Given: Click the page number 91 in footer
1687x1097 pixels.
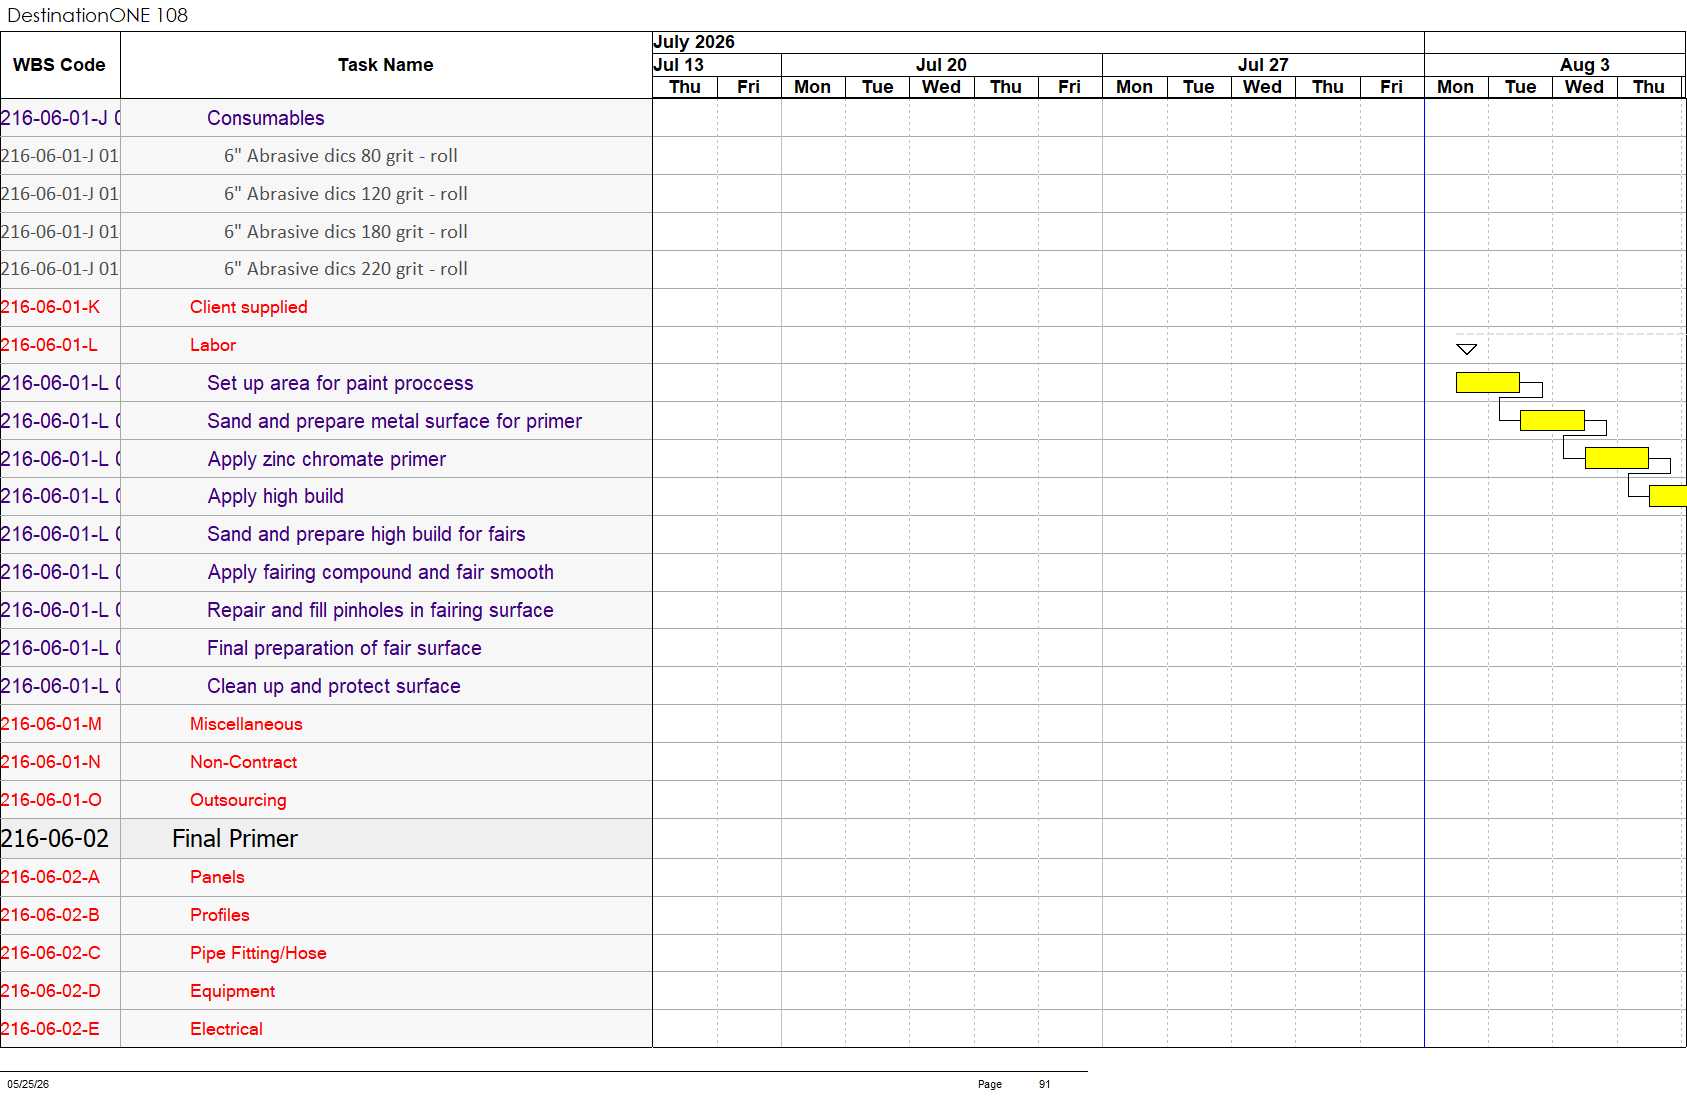Looking at the screenshot, I should 1044,1084.
